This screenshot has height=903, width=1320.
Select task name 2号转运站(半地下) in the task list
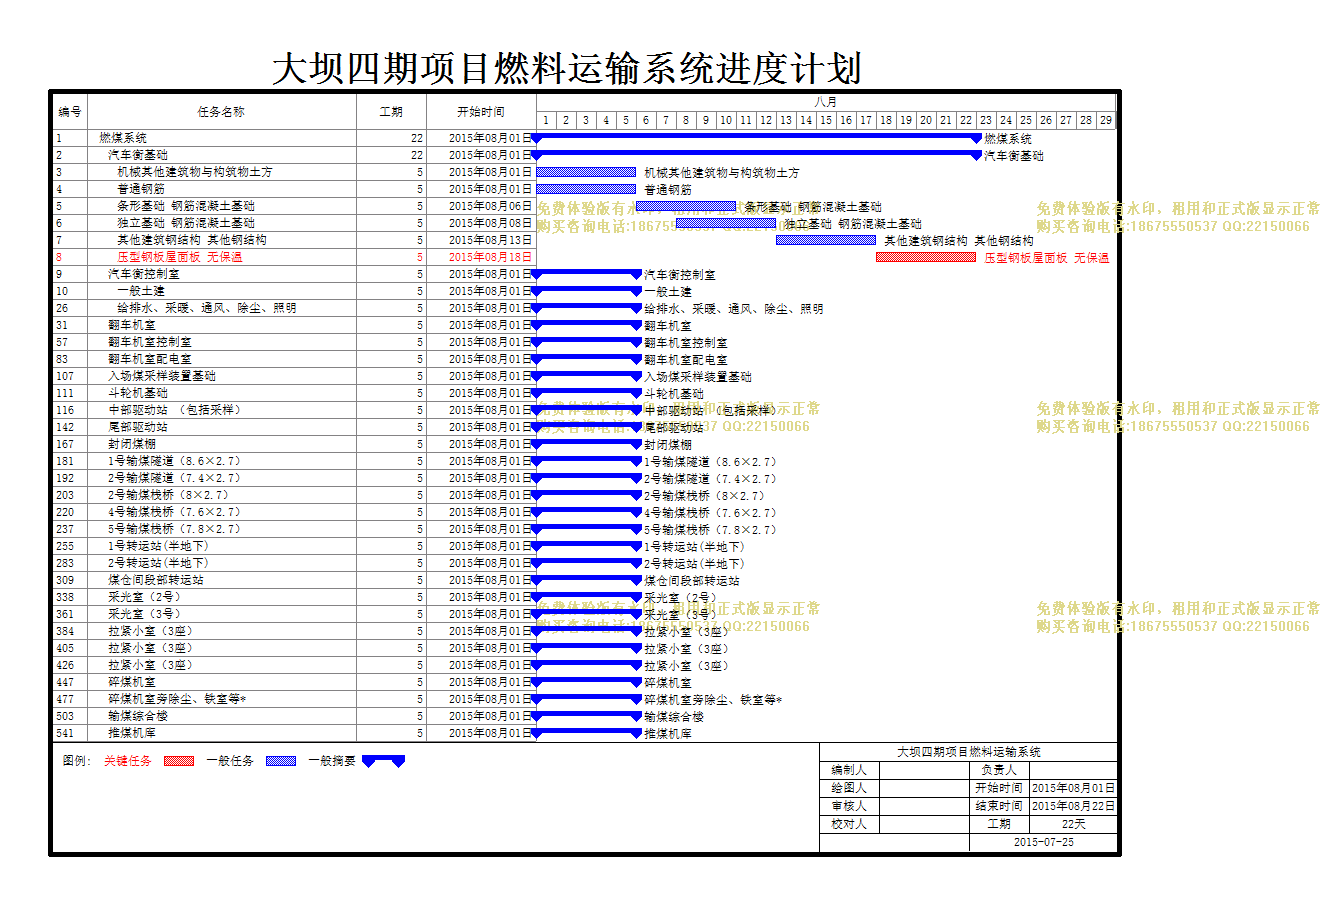point(159,563)
